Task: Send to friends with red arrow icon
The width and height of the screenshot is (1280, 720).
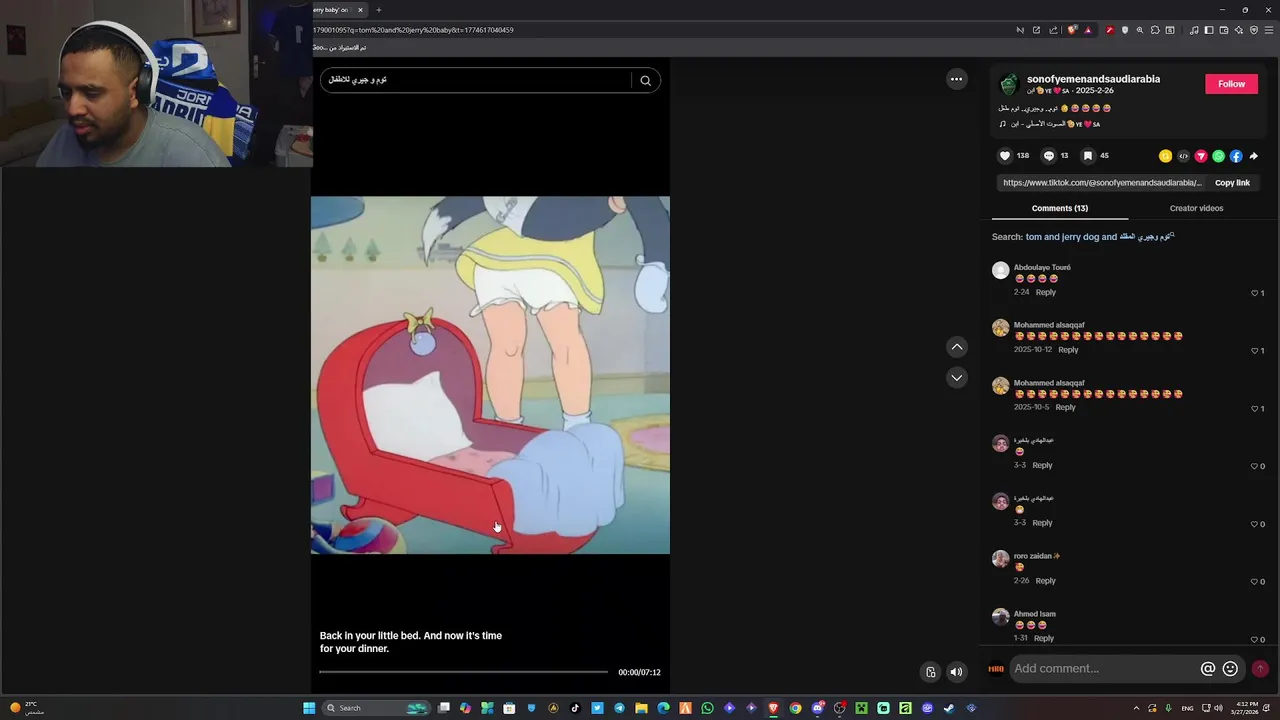Action: (x=1201, y=156)
